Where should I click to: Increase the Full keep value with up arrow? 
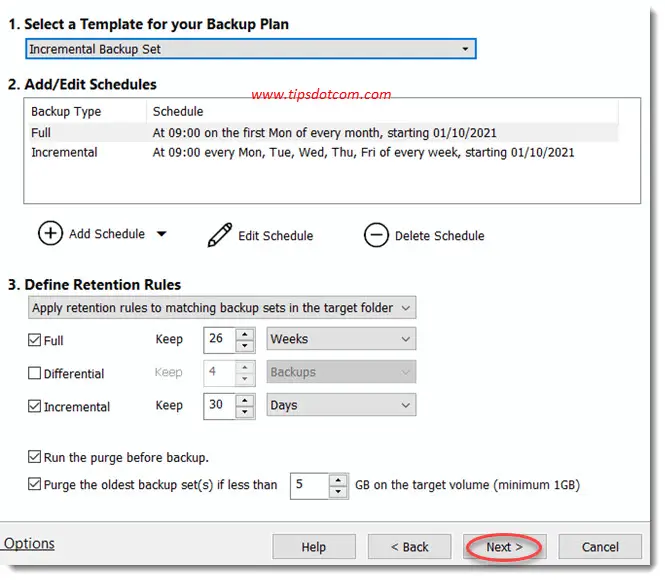[245, 335]
